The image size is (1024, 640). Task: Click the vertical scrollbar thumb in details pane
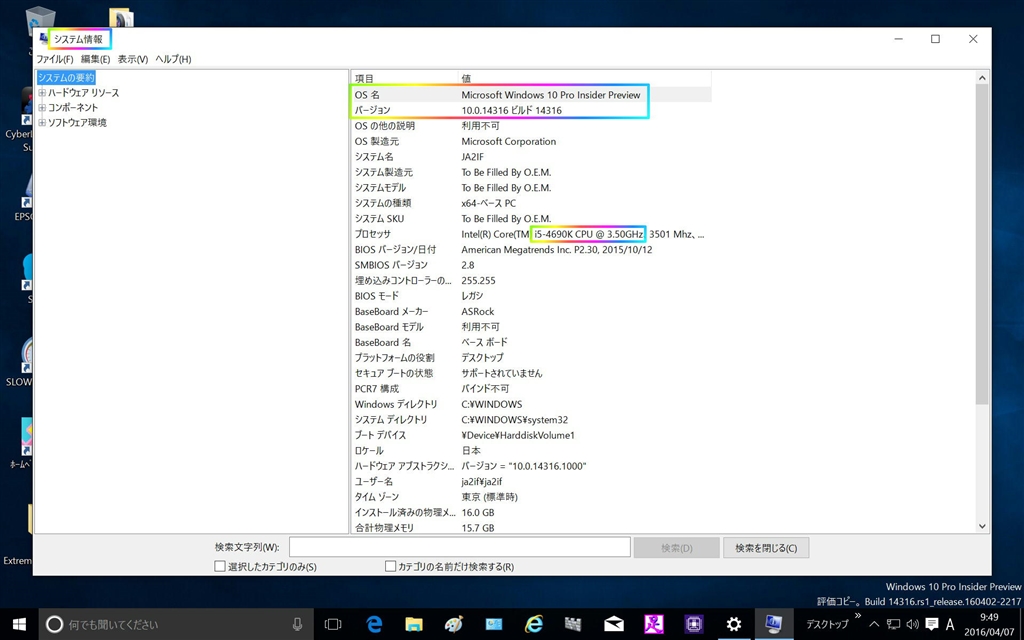[982, 244]
